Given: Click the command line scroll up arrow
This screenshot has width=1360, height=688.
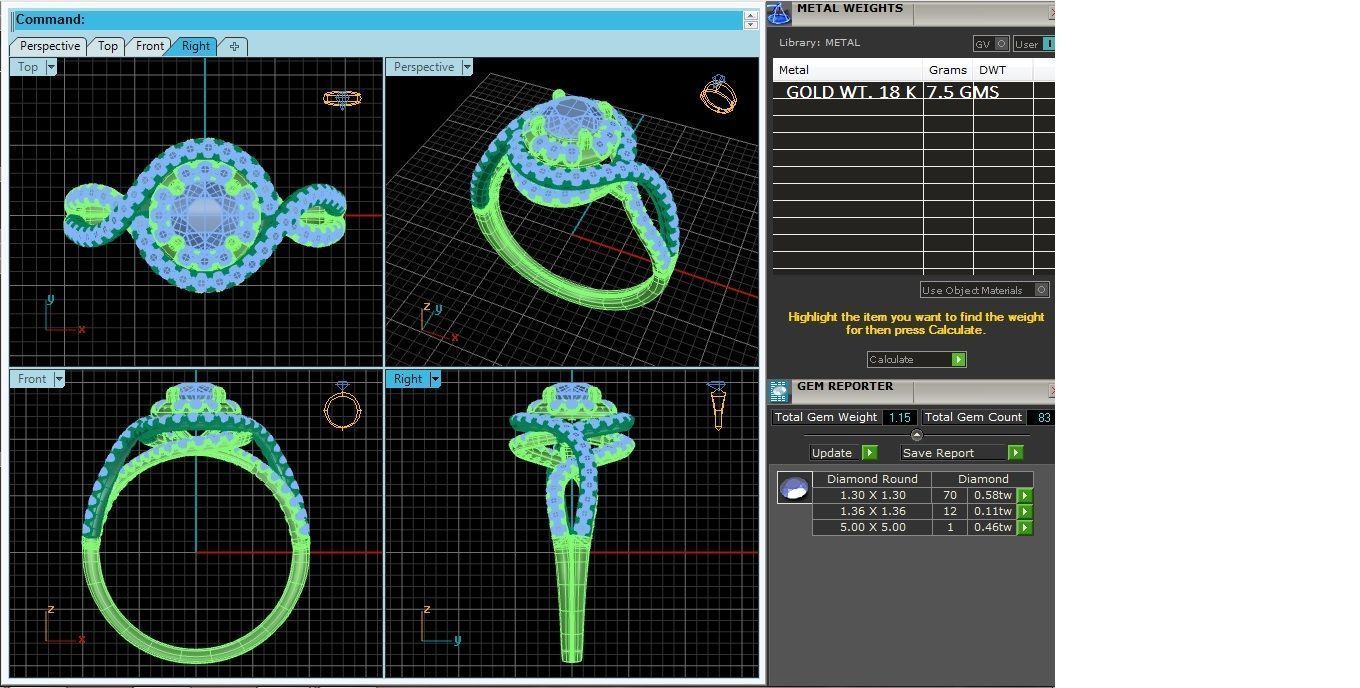Looking at the screenshot, I should pos(750,15).
